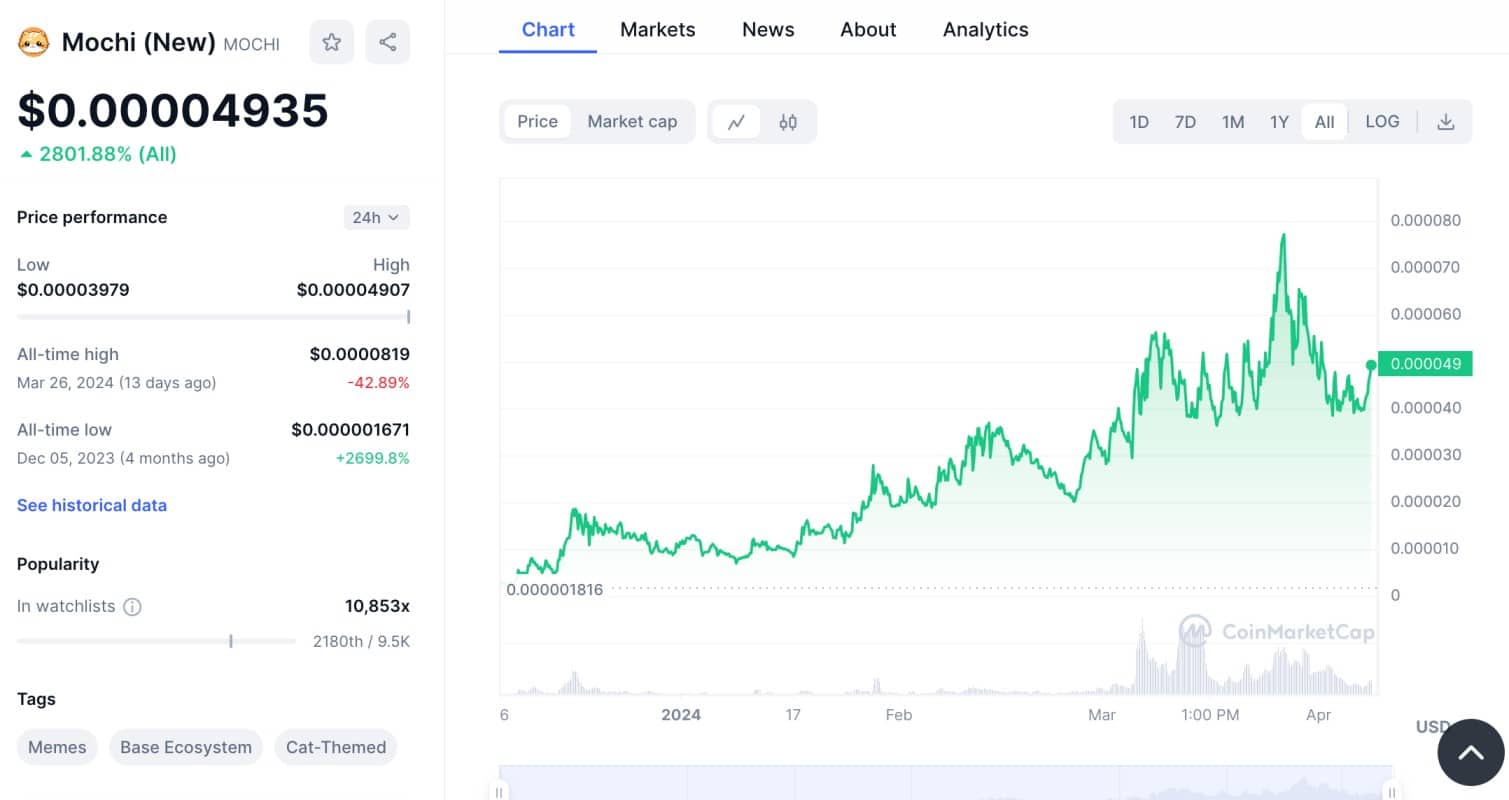Viewport: 1509px width, 800px height.
Task: Click the popularity rank slider marker
Action: (231, 641)
